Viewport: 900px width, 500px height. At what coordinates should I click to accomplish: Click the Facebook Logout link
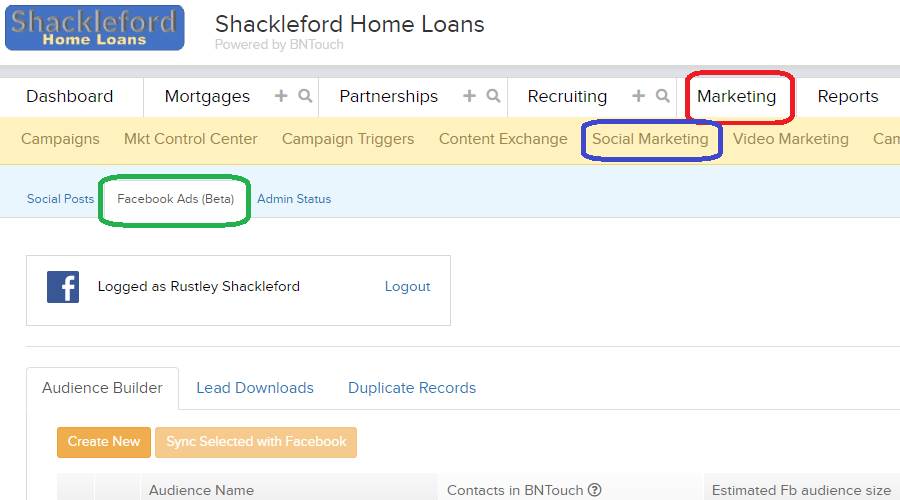(408, 286)
